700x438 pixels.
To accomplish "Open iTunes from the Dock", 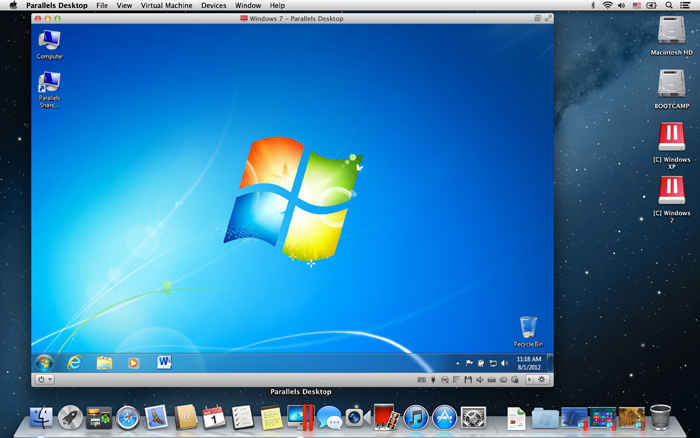I will pyautogui.click(x=416, y=418).
